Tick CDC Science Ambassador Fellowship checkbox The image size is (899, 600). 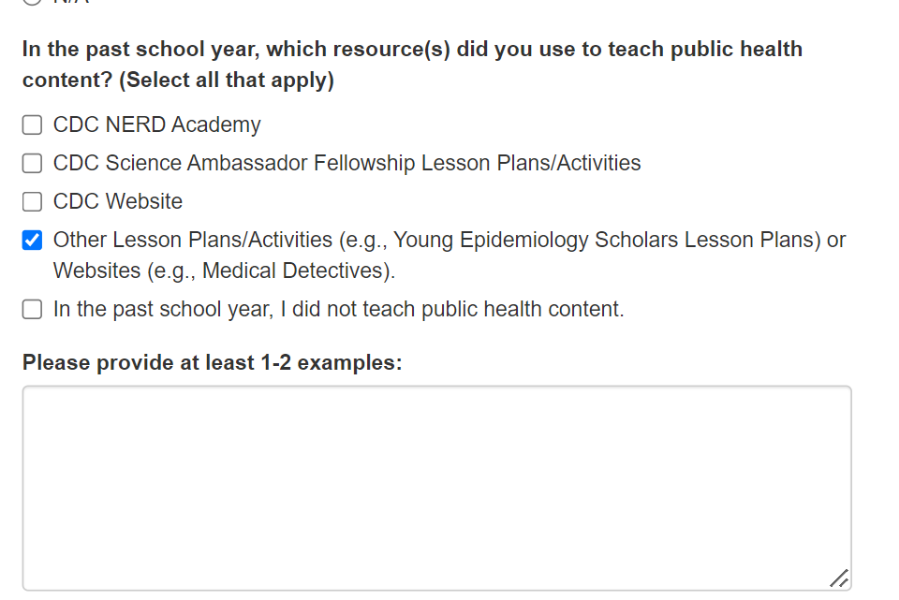coord(33,163)
